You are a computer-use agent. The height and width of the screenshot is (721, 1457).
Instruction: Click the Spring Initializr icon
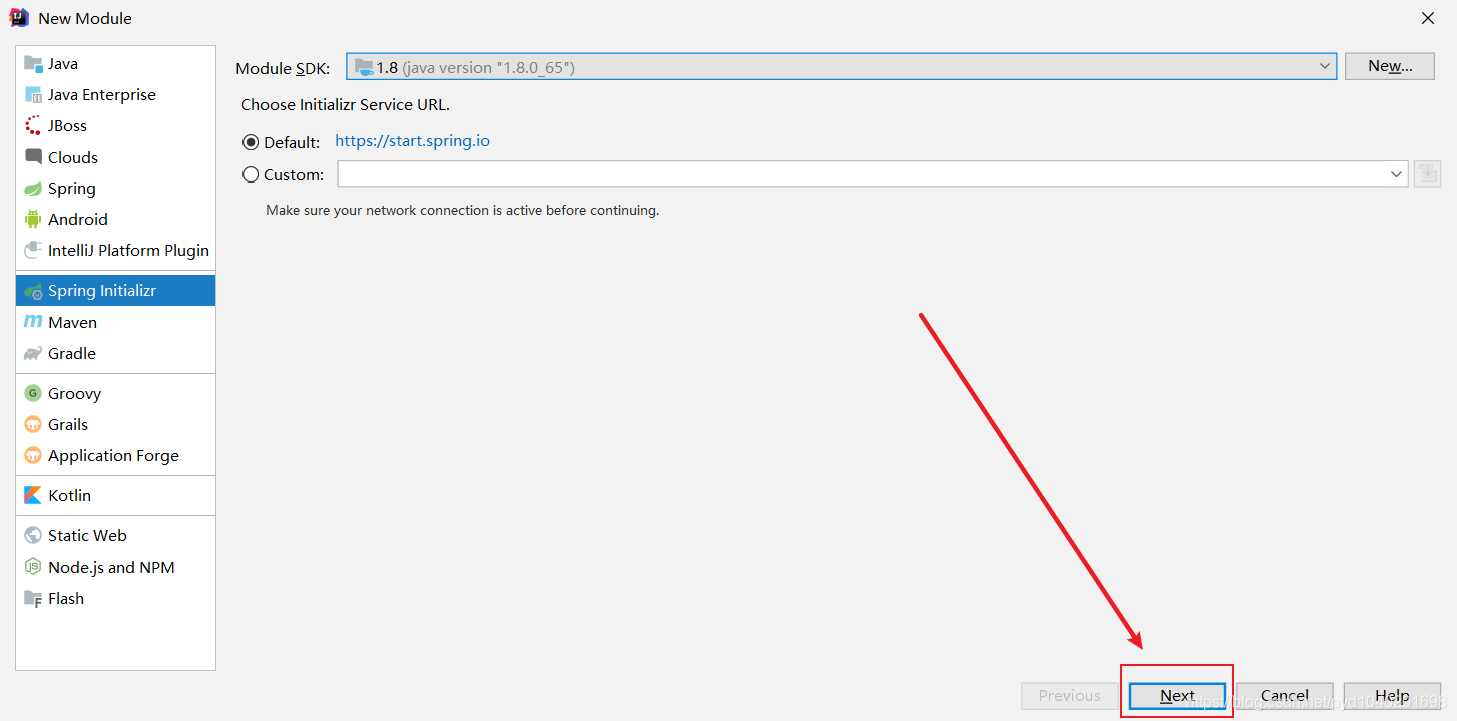tap(33, 292)
